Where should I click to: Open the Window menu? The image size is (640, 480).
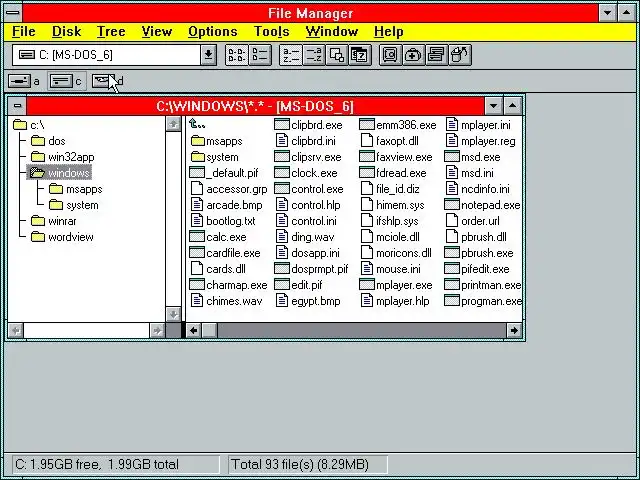tap(332, 31)
